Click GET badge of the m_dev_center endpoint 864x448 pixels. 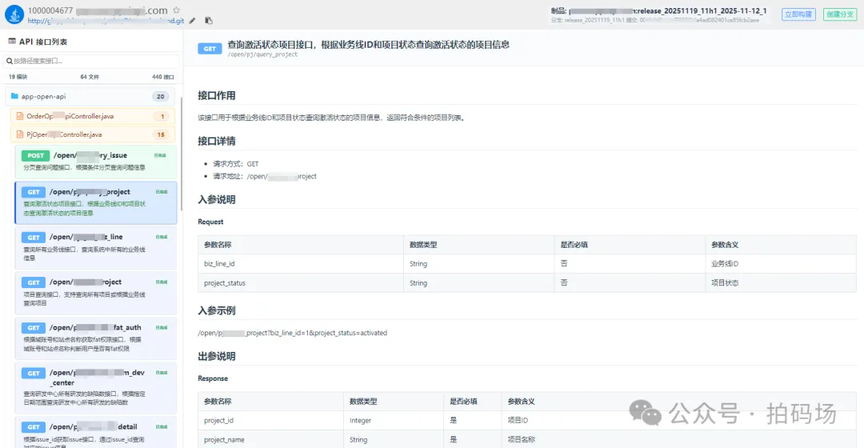33,374
